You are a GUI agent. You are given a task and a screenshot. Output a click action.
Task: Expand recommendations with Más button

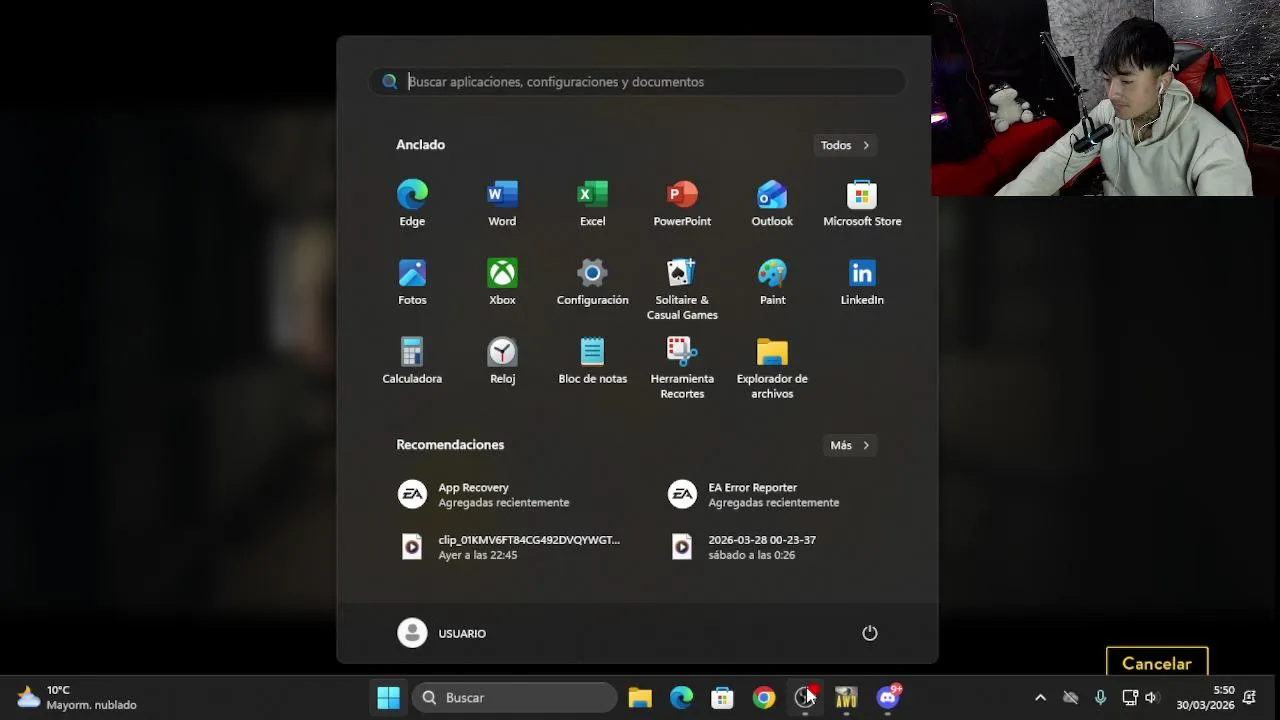(850, 445)
